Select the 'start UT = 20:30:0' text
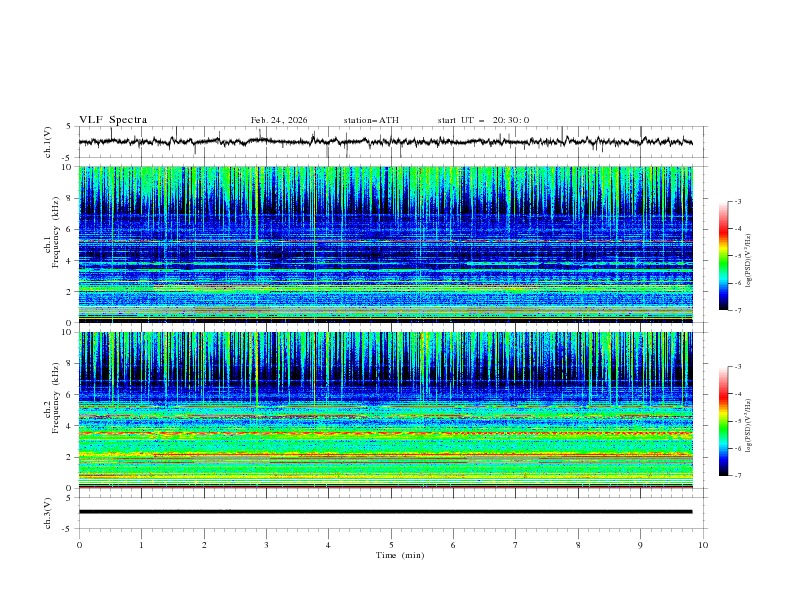 (483, 120)
